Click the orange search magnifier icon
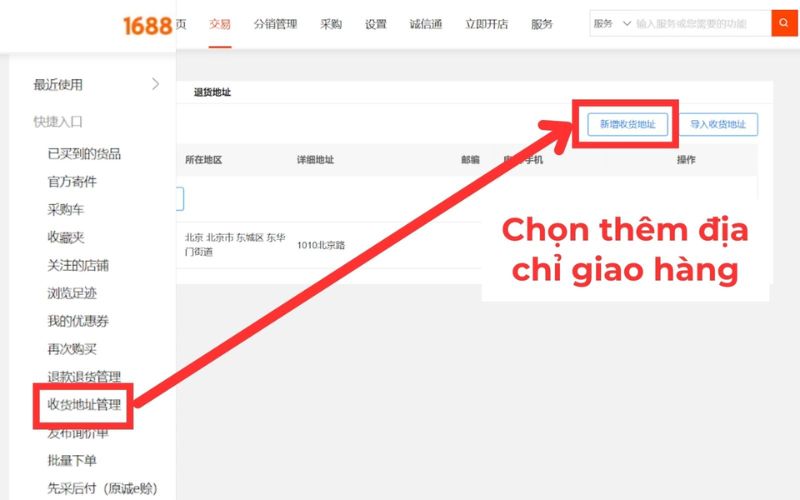The width and height of the screenshot is (800, 500). 784,23
